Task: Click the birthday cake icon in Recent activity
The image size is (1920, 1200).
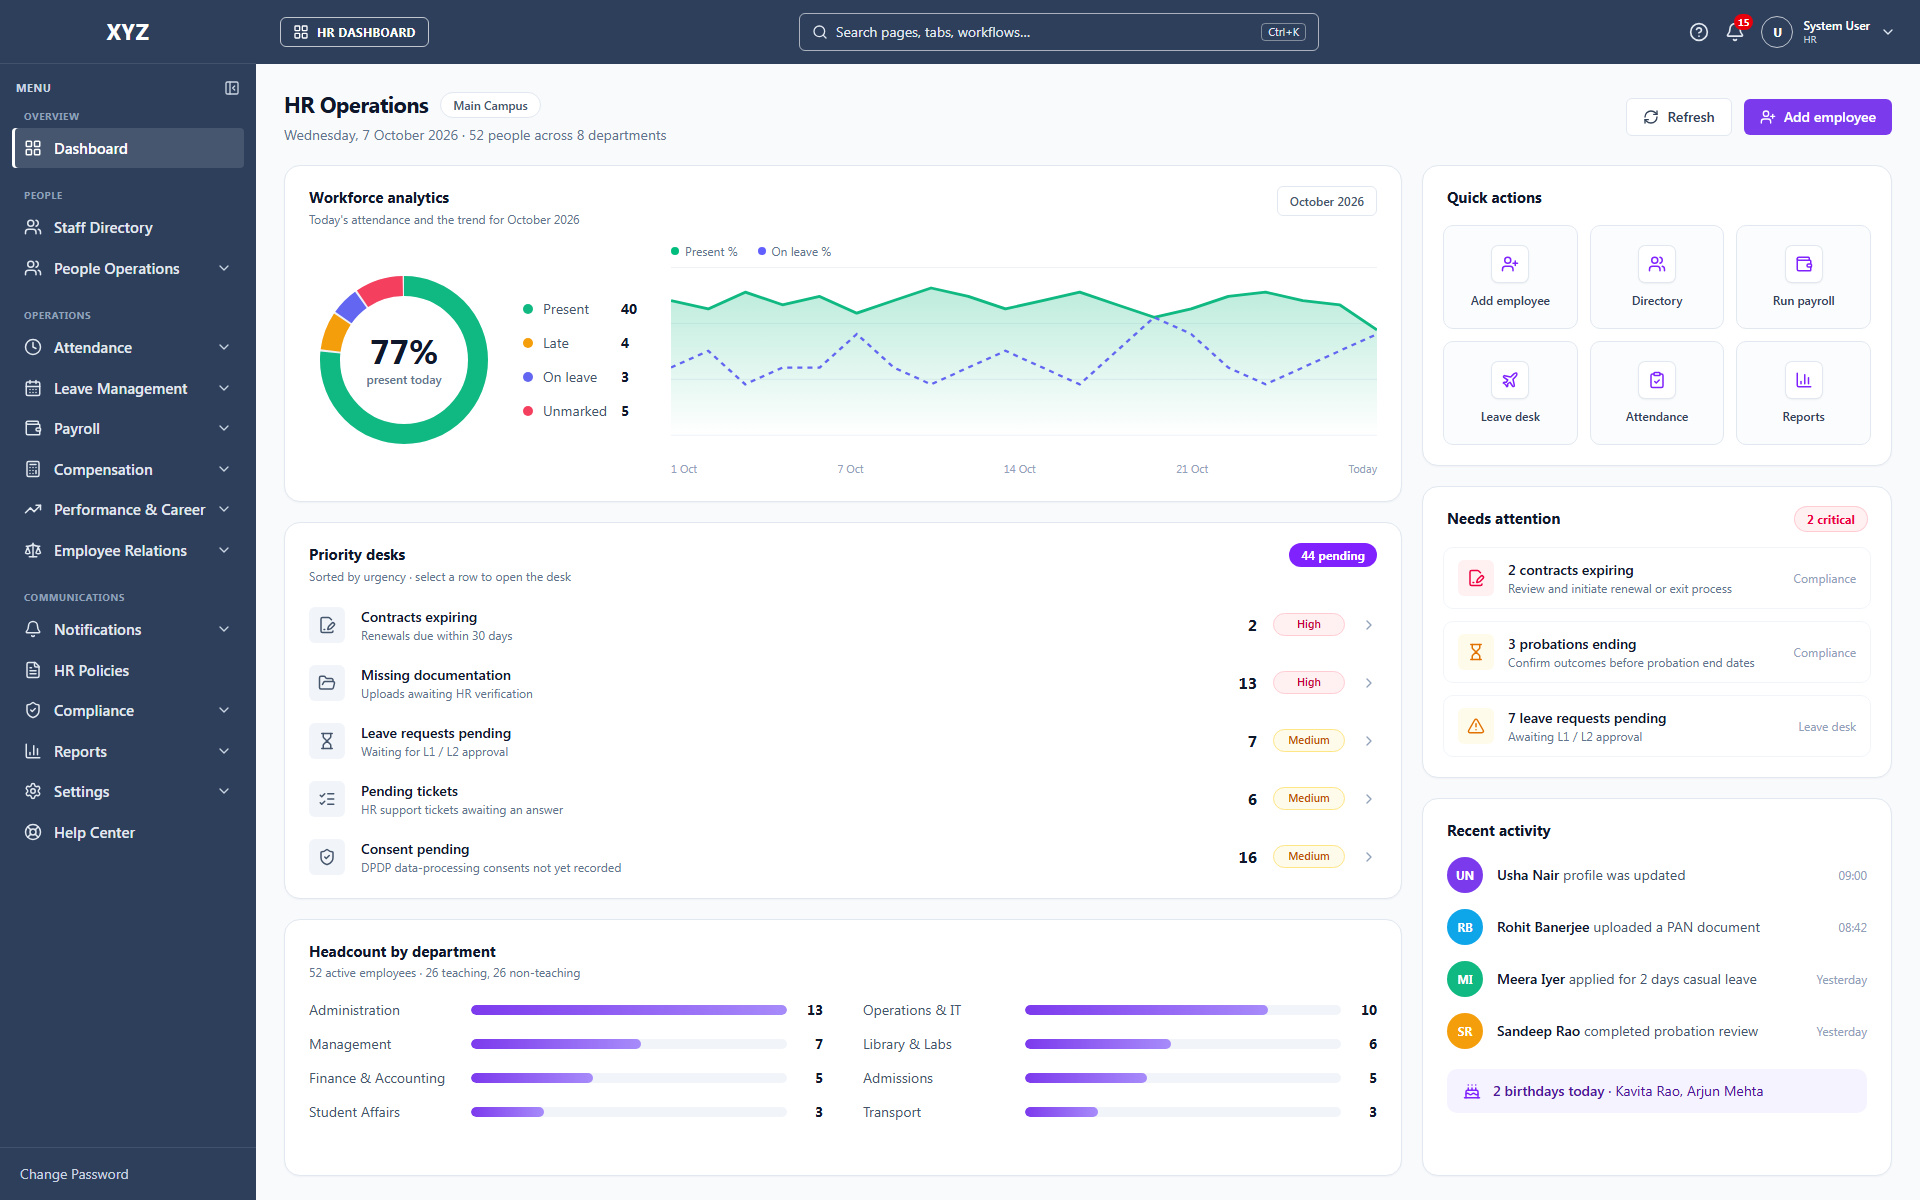Action: [x=1472, y=1092]
